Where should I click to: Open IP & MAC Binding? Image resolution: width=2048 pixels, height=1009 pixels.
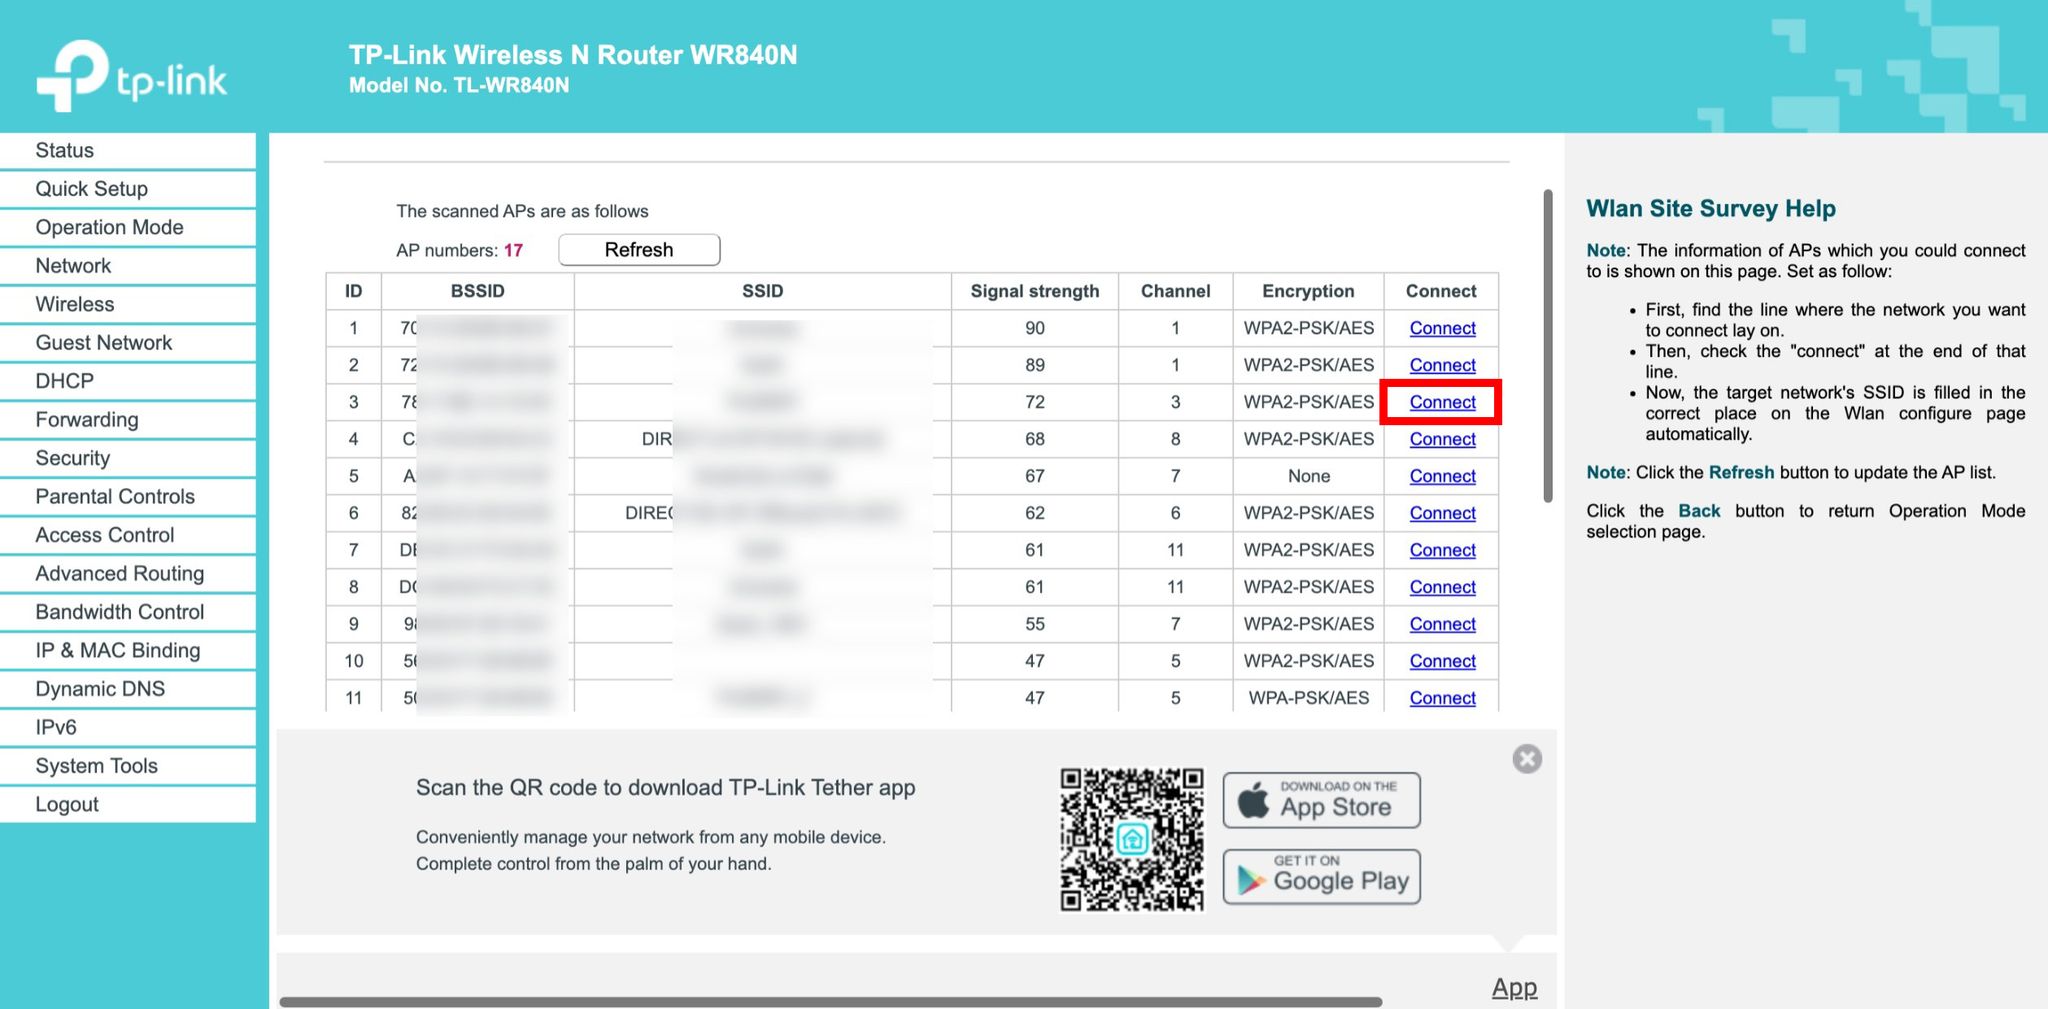point(128,651)
